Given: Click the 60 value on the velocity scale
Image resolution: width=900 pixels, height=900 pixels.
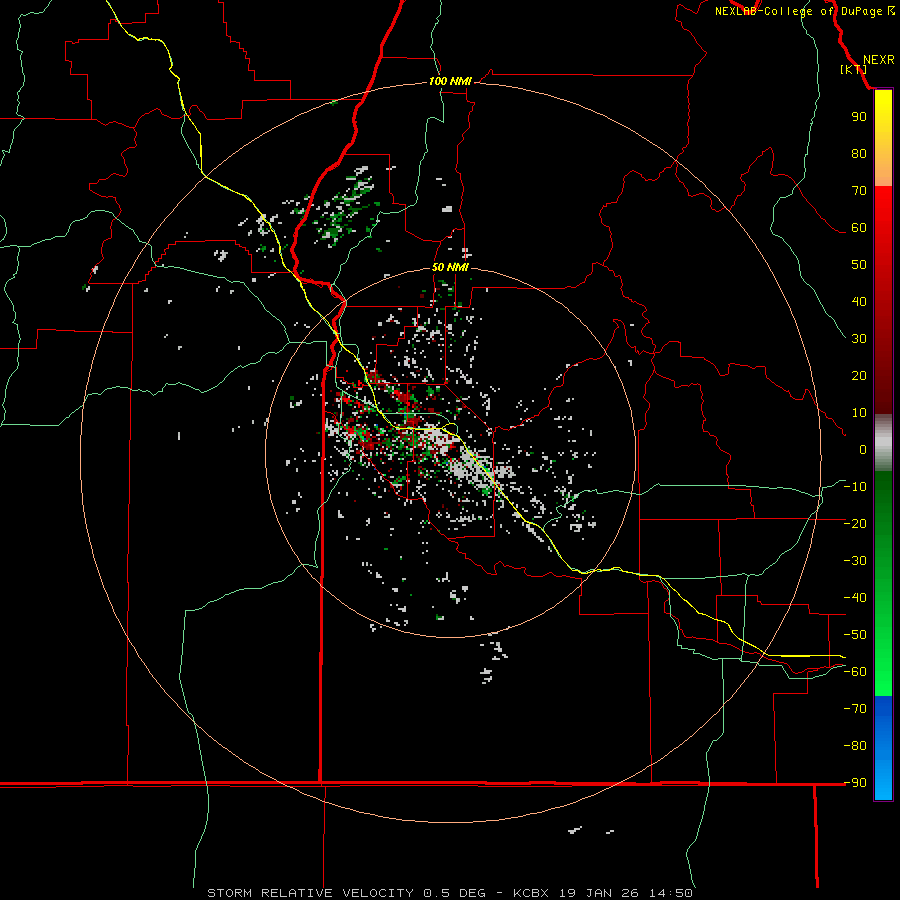Looking at the screenshot, I should pos(859,228).
